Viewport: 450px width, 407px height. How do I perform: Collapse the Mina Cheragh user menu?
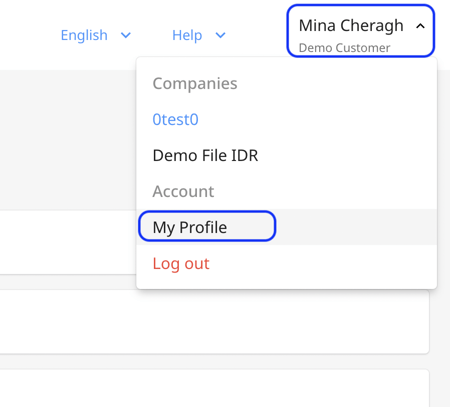pos(361,31)
